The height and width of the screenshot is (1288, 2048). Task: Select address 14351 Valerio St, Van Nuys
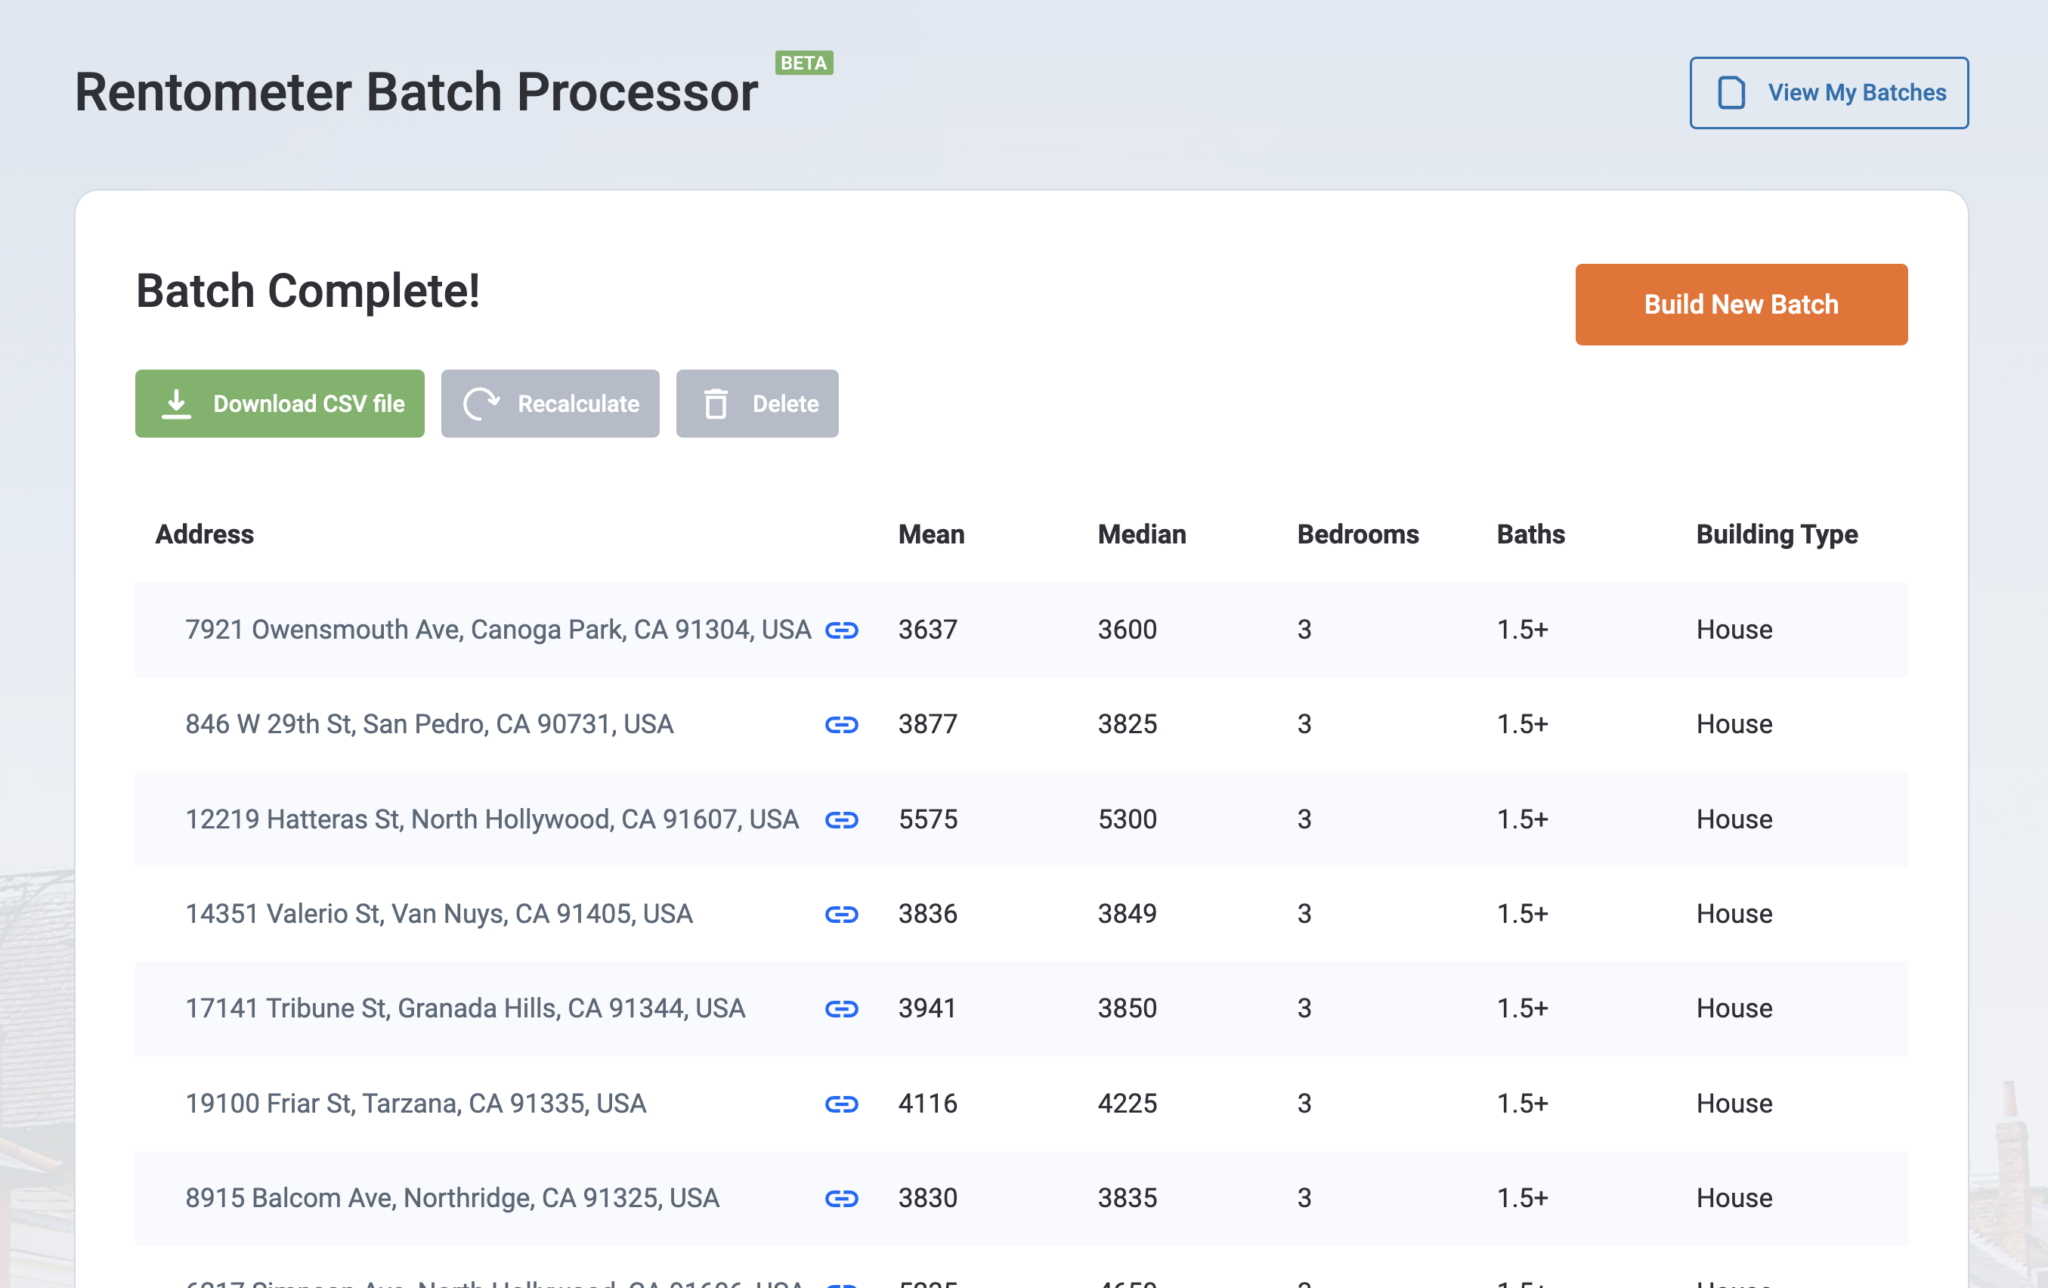click(x=438, y=914)
